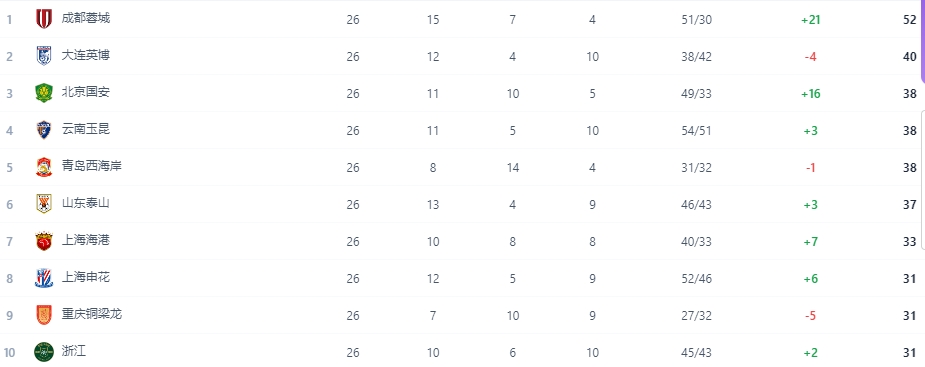Open the 北京国安 team page link

[86, 93]
